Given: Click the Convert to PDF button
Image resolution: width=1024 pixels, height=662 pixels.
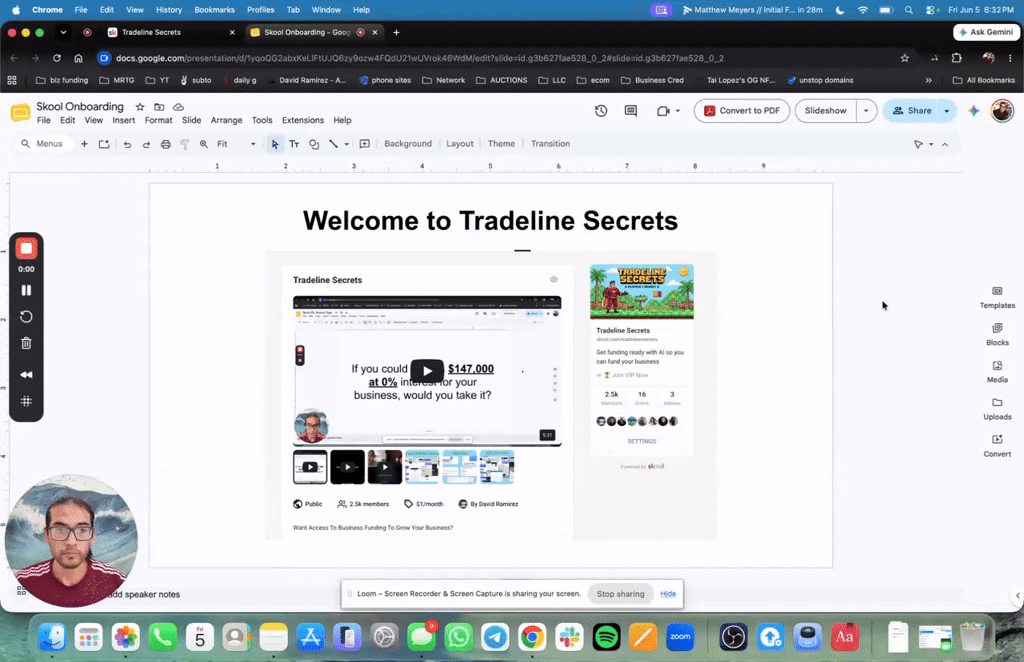Looking at the screenshot, I should pyautogui.click(x=742, y=111).
